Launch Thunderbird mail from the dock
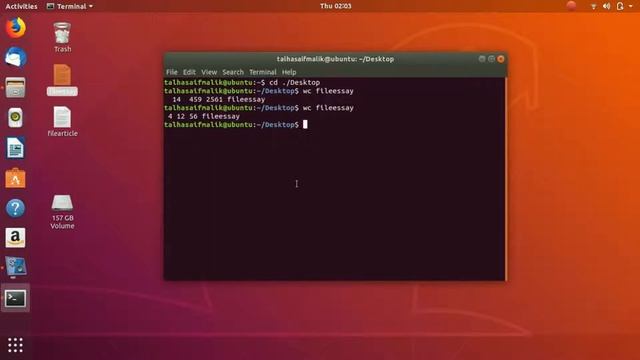 (x=16, y=57)
